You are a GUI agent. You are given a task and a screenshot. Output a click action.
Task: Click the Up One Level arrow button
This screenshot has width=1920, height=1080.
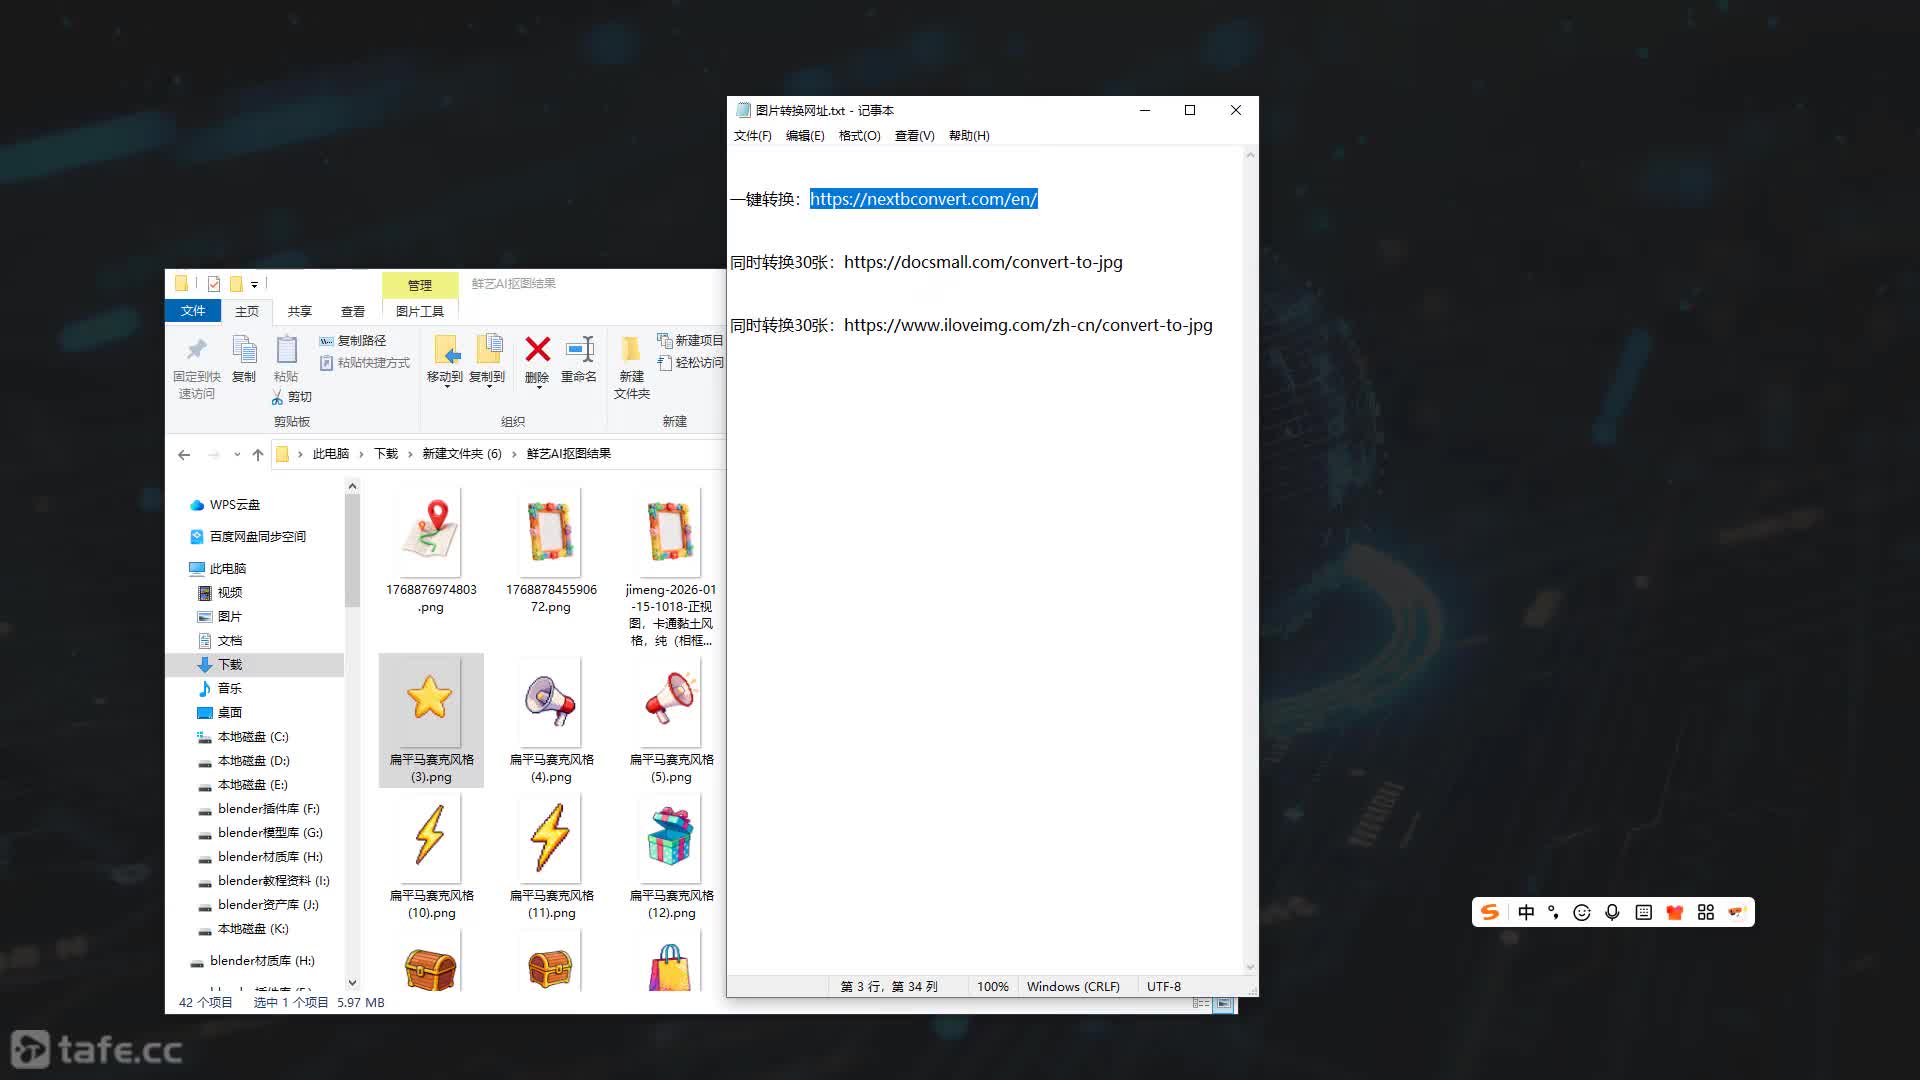258,454
